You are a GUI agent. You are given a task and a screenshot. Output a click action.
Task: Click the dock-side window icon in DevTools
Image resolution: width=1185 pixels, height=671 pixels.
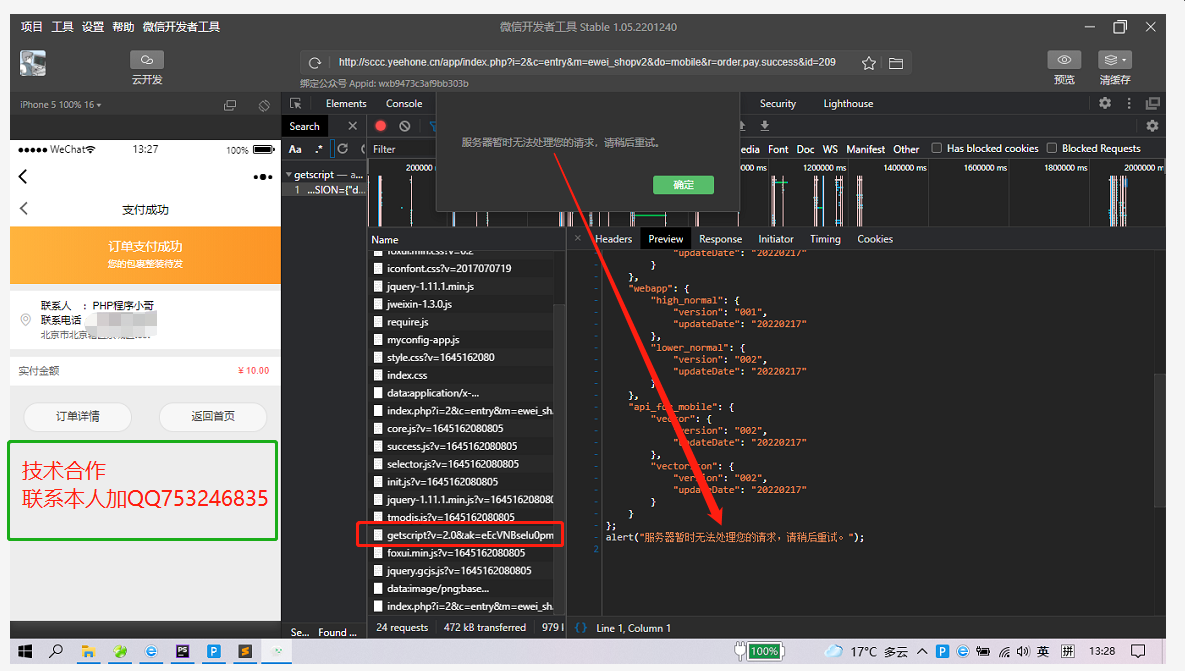(1153, 103)
